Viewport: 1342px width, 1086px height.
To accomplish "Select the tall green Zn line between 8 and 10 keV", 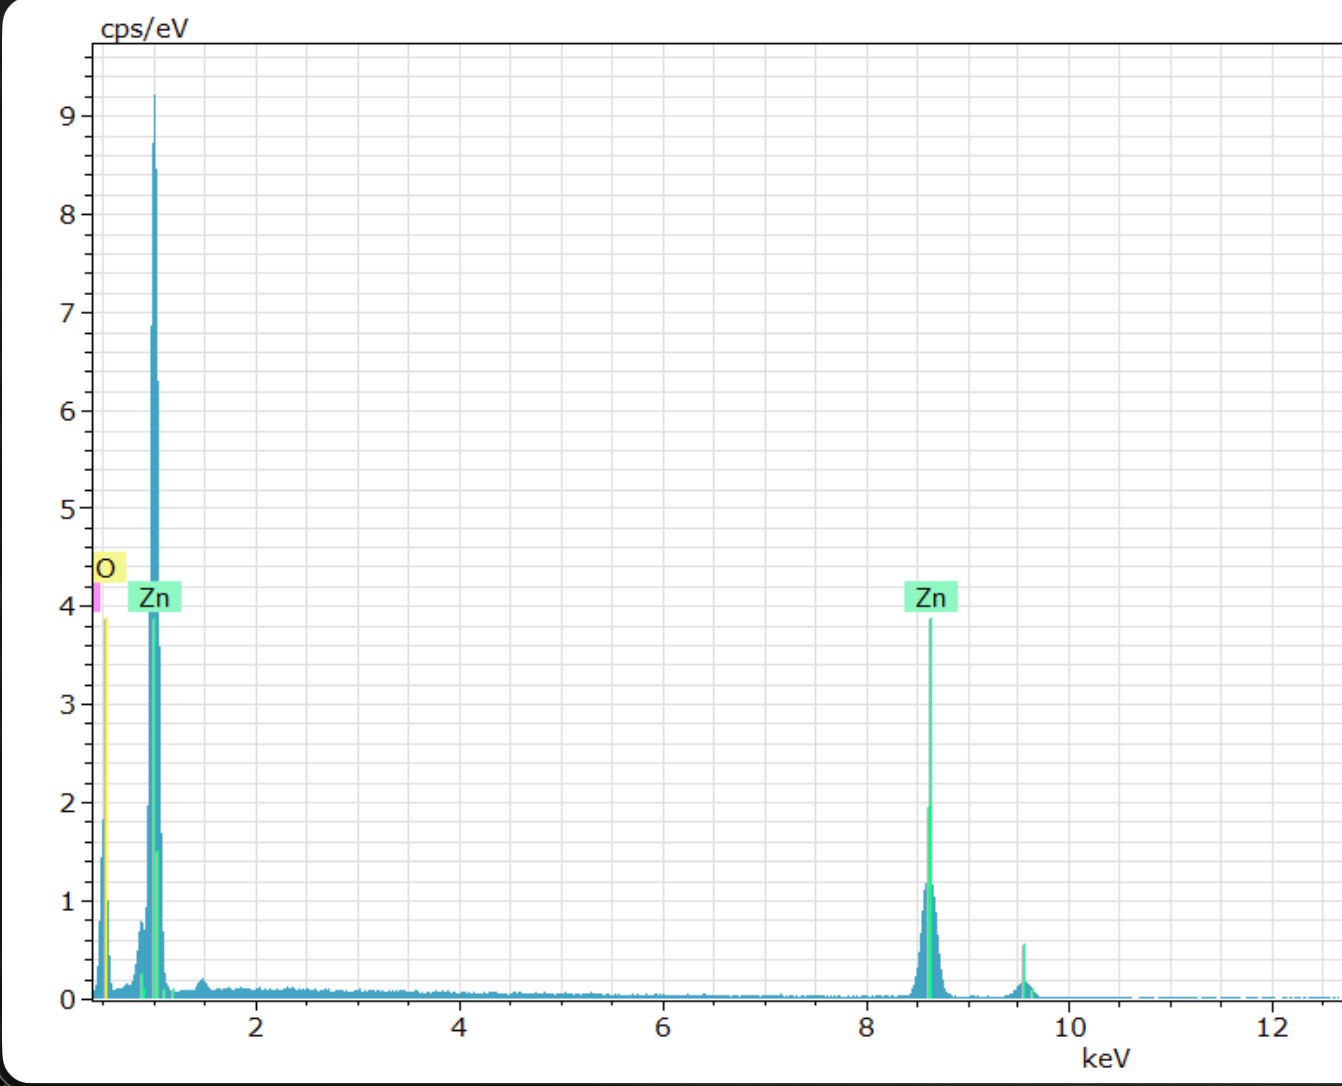I will 930,808.
